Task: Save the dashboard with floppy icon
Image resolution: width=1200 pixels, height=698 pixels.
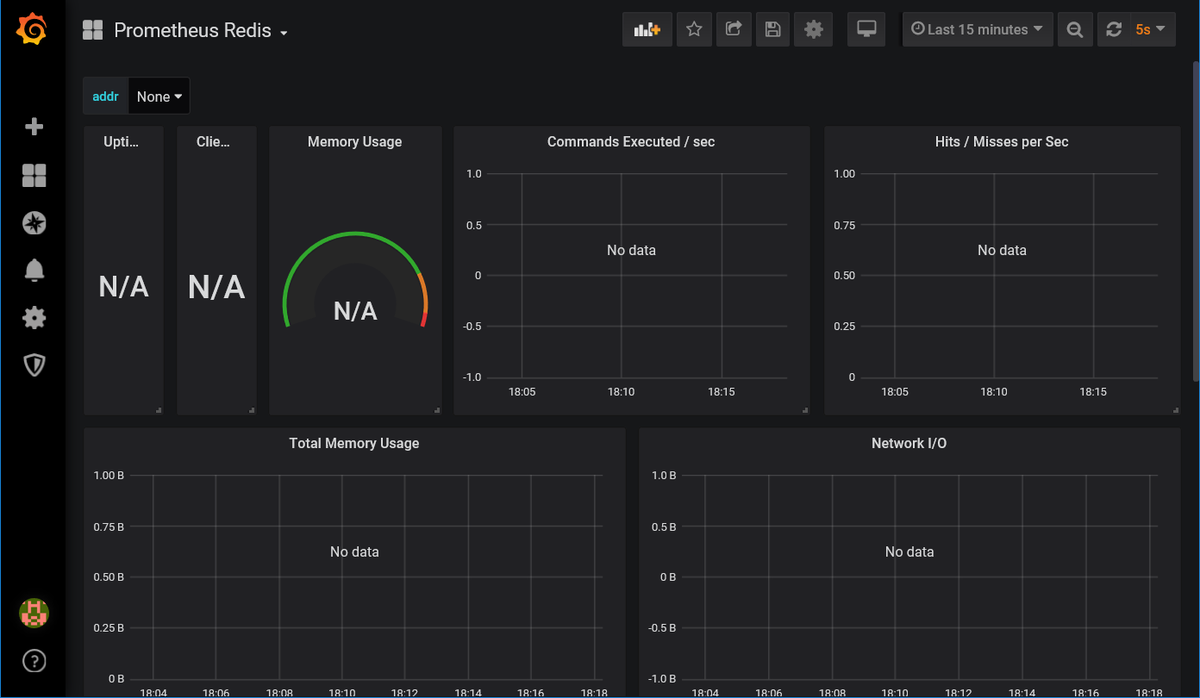Action: click(772, 30)
